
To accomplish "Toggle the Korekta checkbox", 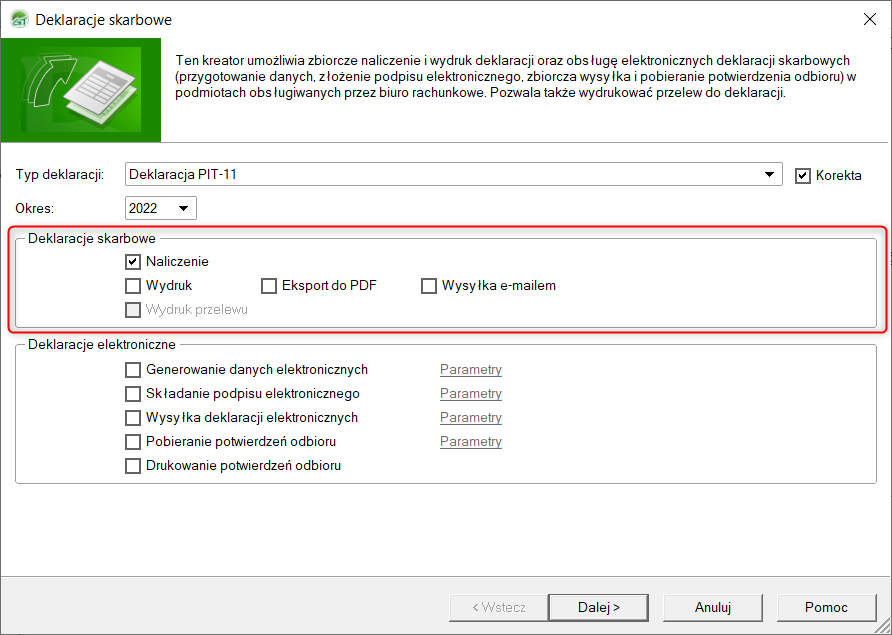I will [x=802, y=176].
